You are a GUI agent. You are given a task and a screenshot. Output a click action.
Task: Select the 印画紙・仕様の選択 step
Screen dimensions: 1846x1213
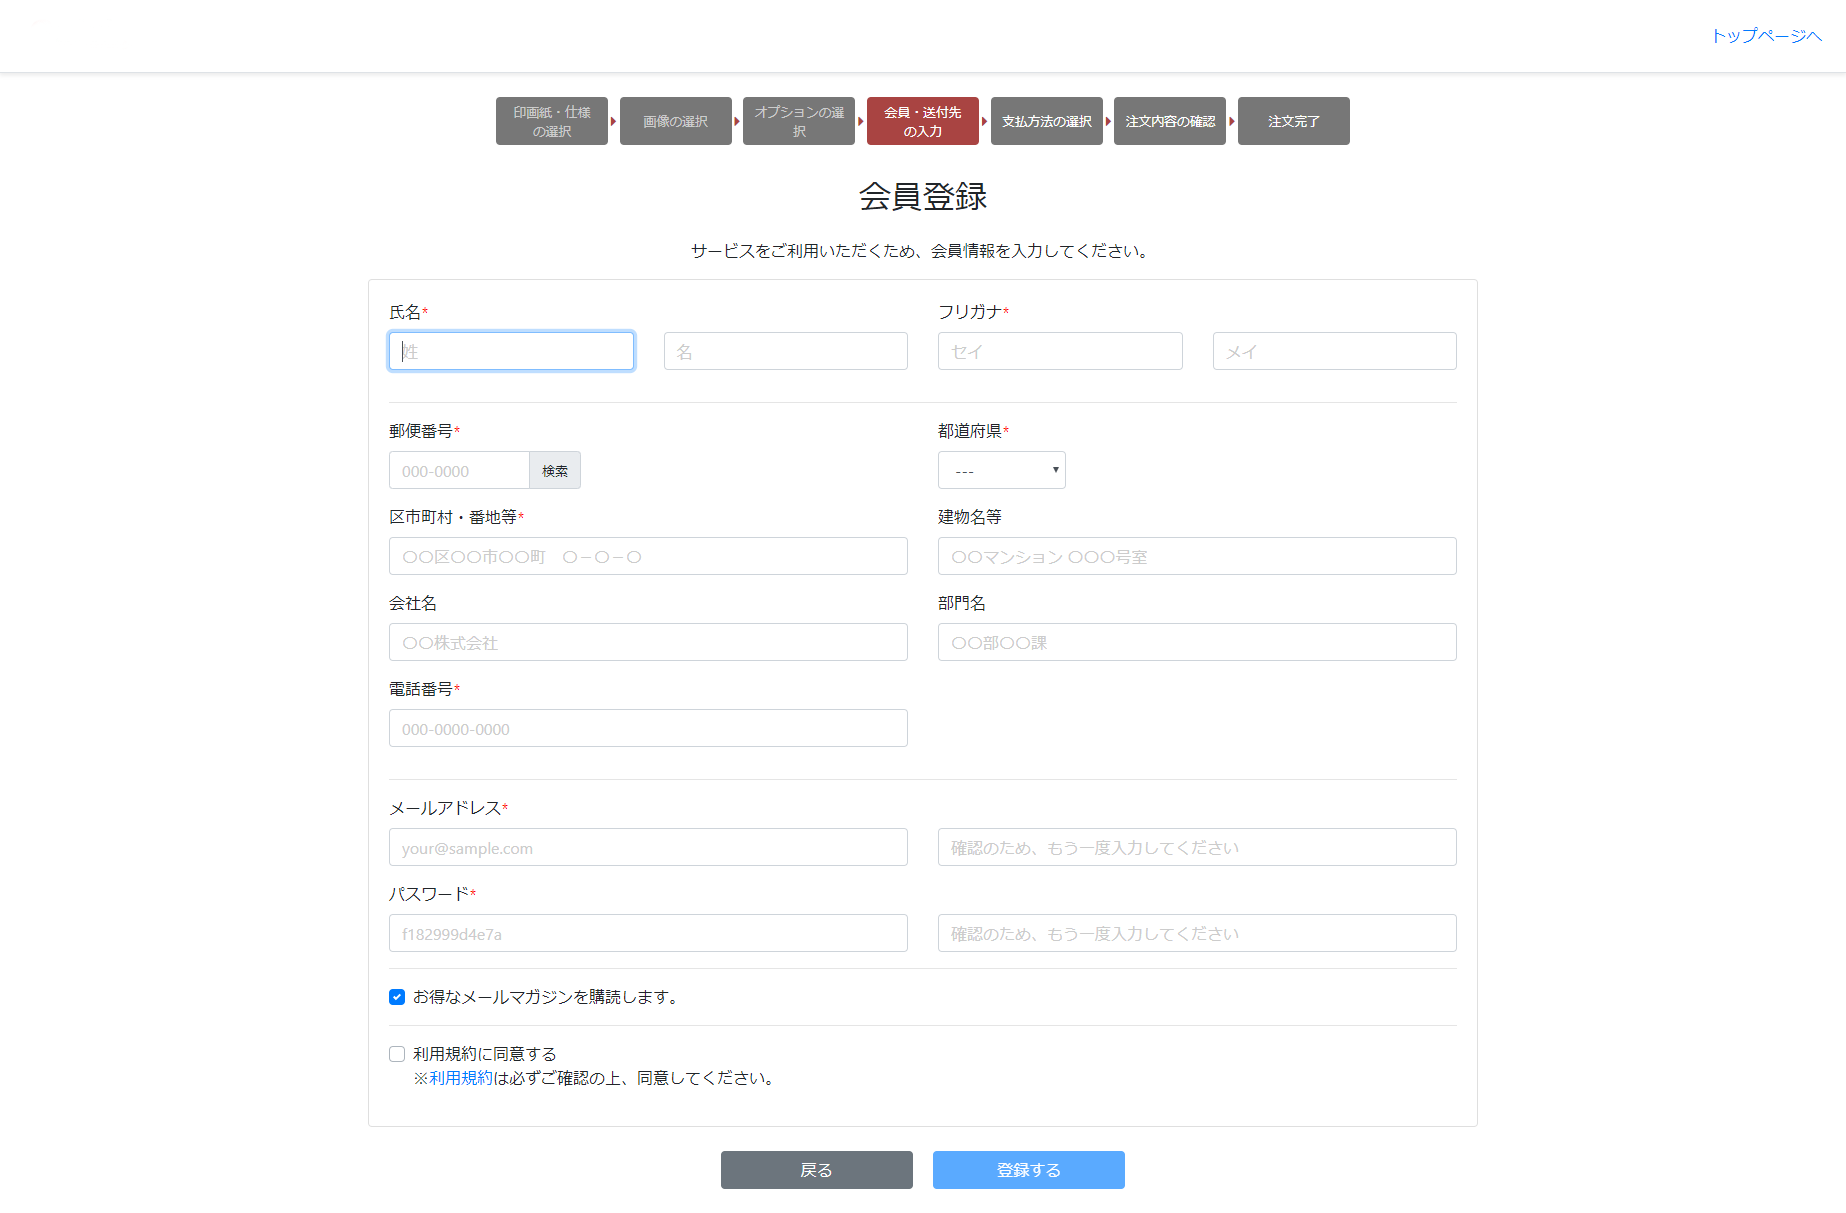(x=552, y=121)
